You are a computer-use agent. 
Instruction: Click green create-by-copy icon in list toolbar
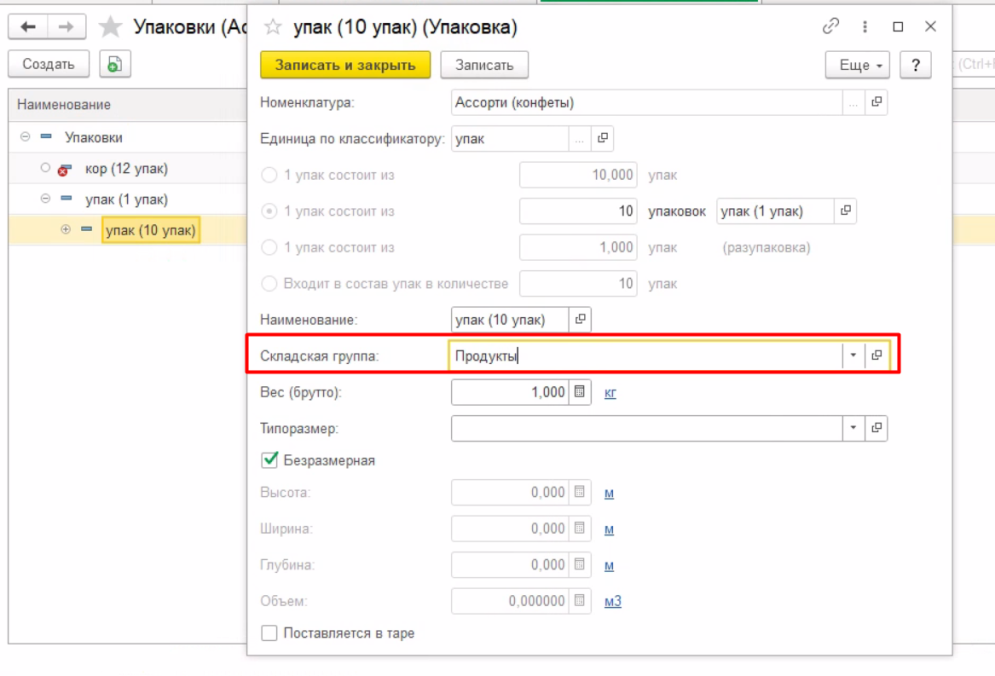tap(114, 64)
